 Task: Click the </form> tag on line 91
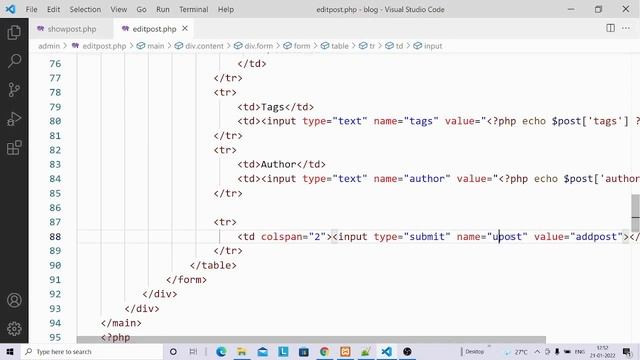[x=186, y=280]
